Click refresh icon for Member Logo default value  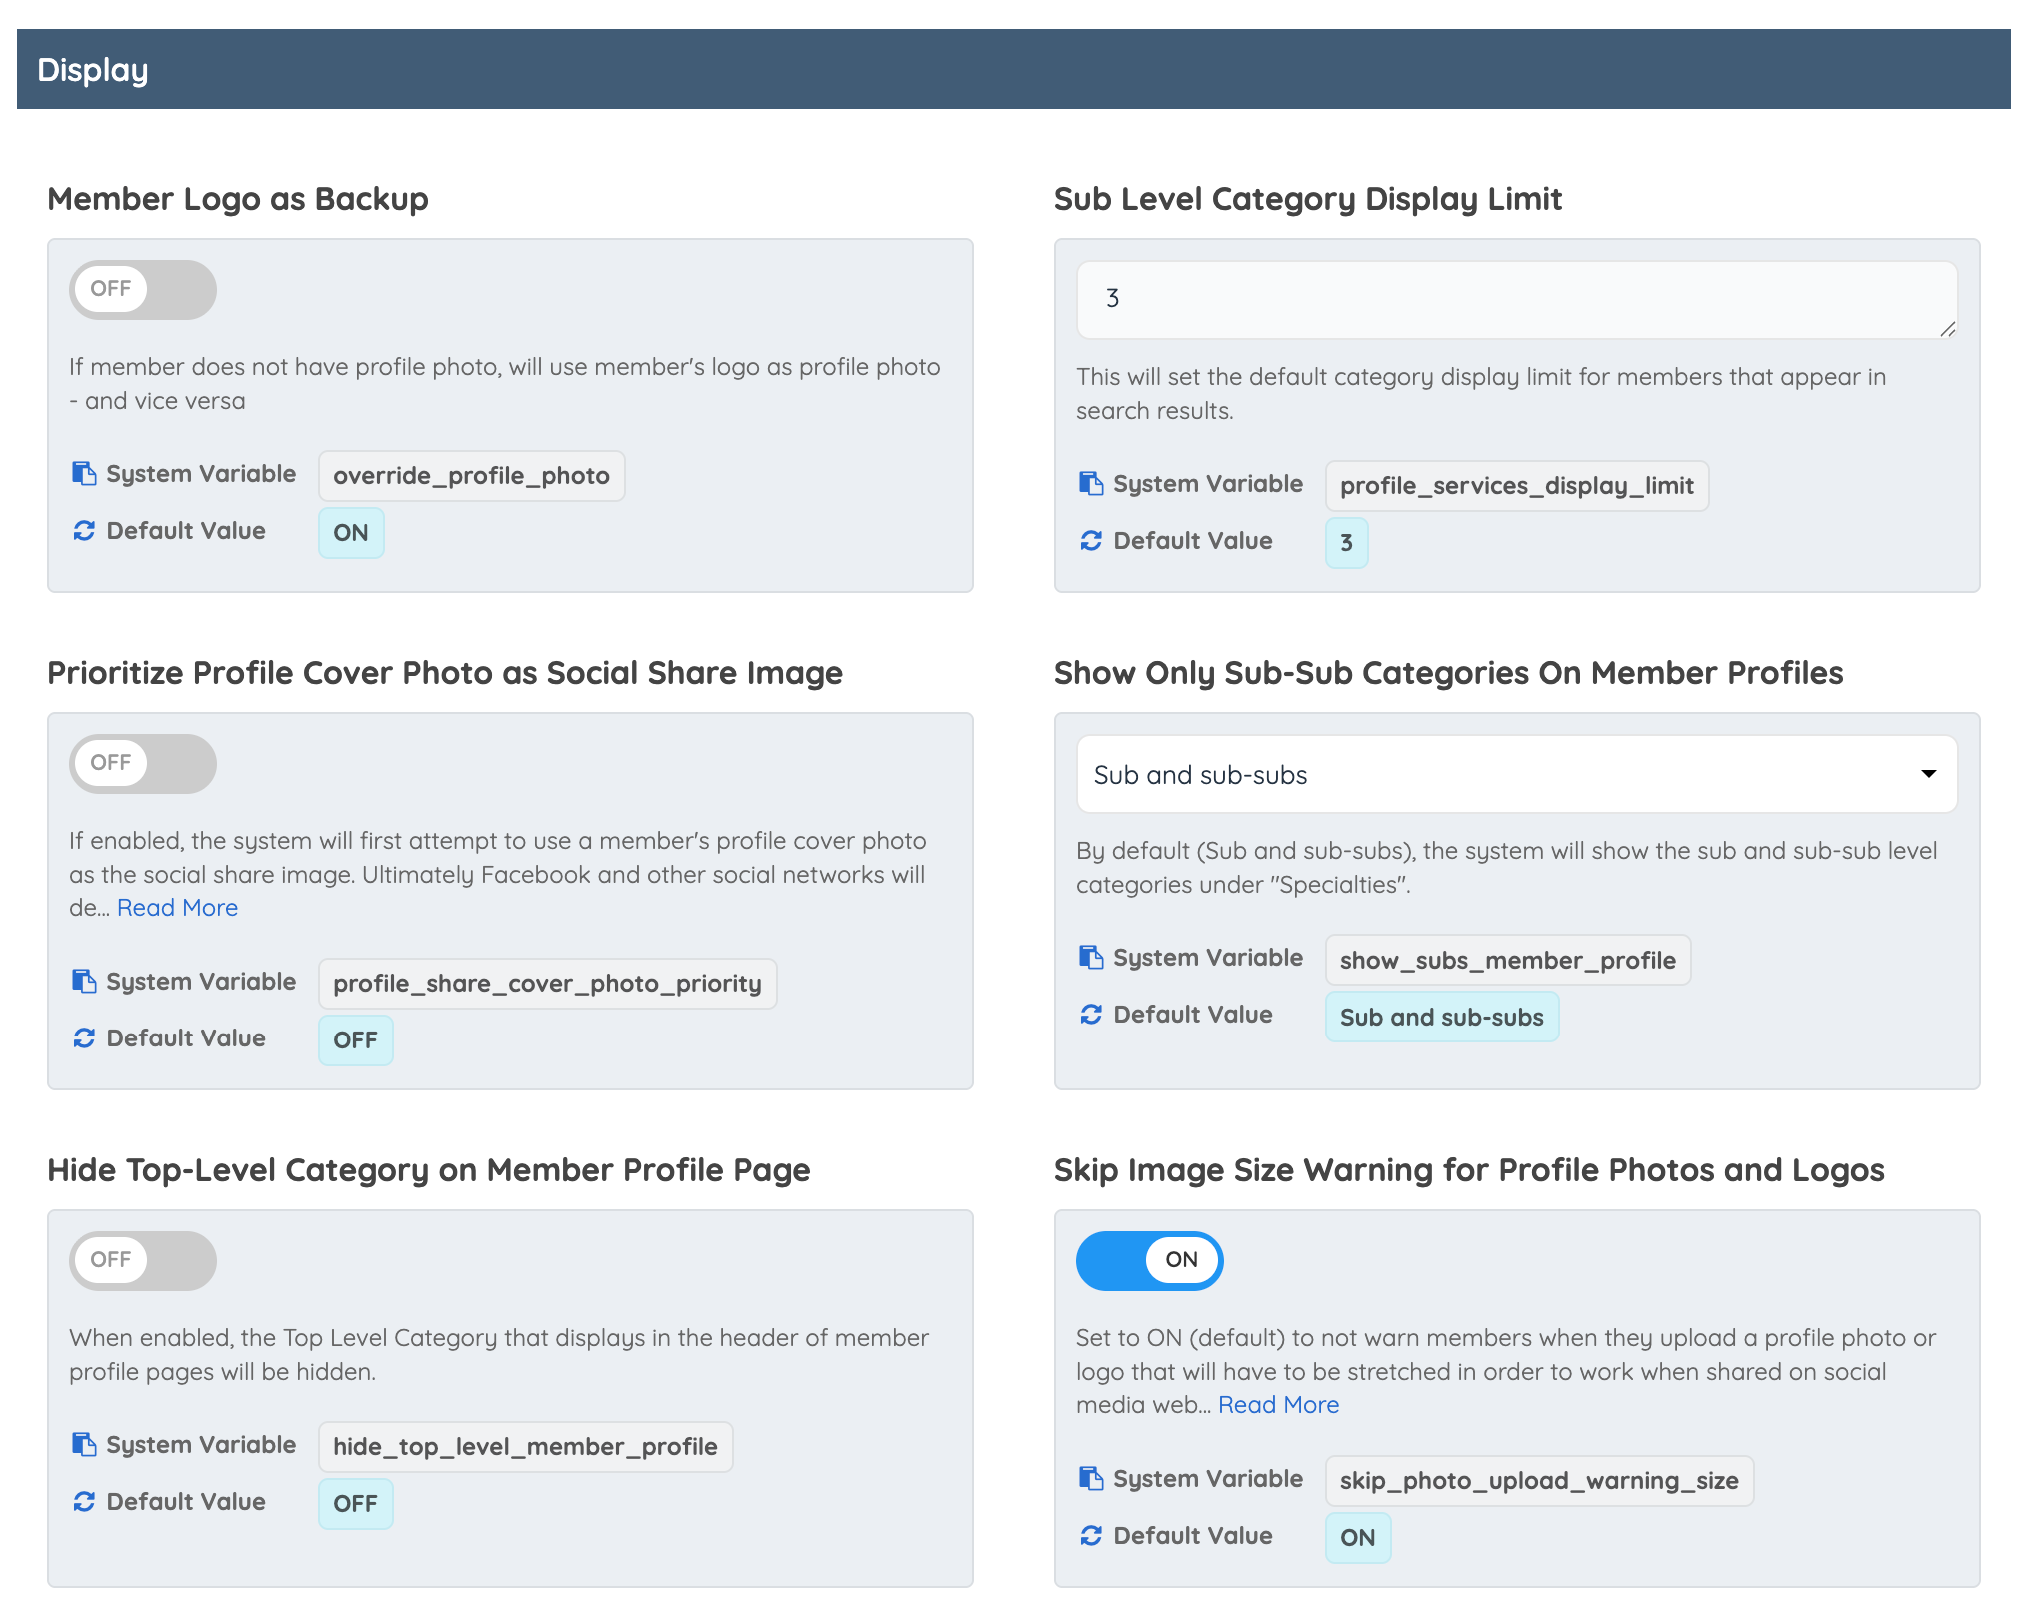click(x=84, y=531)
